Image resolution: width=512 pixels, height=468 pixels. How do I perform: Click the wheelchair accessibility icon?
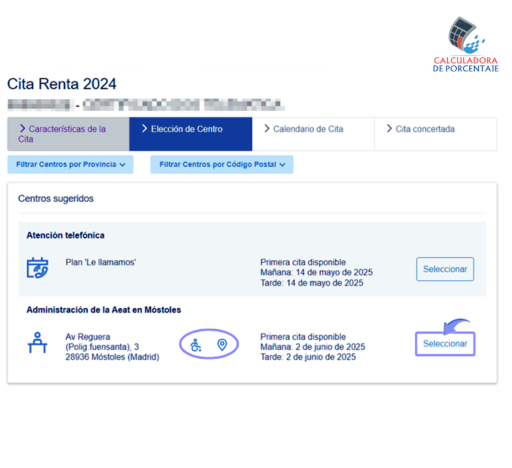point(196,345)
